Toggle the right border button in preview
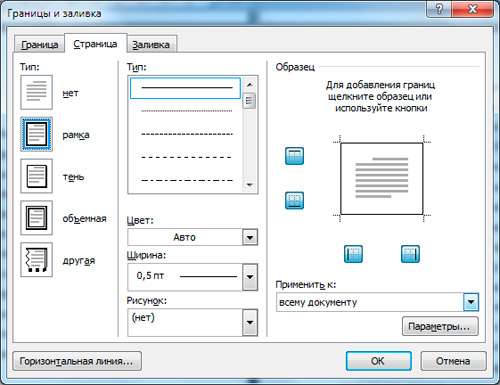500x385 pixels. (410, 254)
